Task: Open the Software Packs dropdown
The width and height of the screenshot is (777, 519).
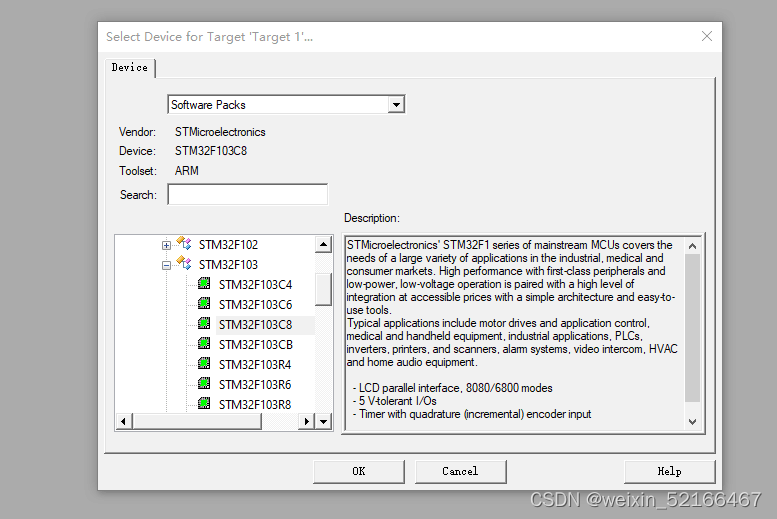Action: tap(396, 105)
